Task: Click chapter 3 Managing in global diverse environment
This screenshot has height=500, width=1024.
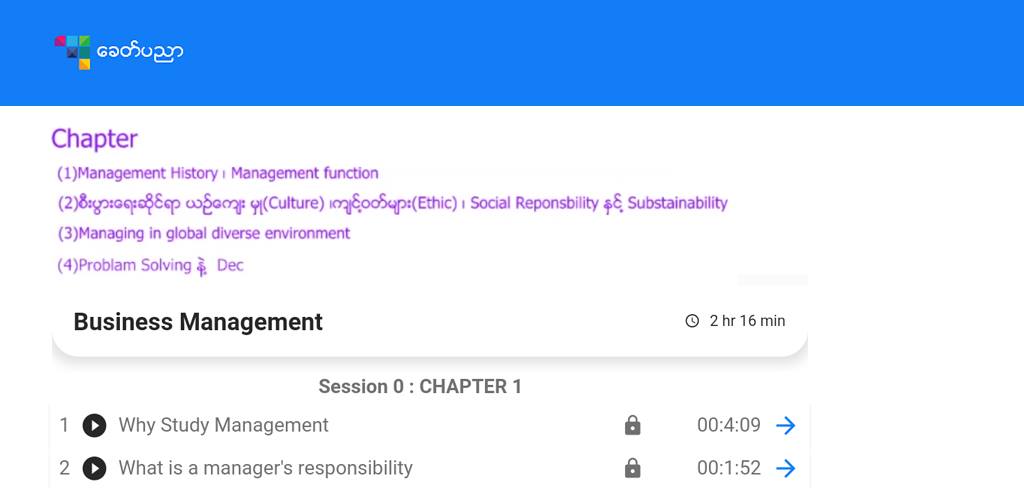Action: coord(203,233)
